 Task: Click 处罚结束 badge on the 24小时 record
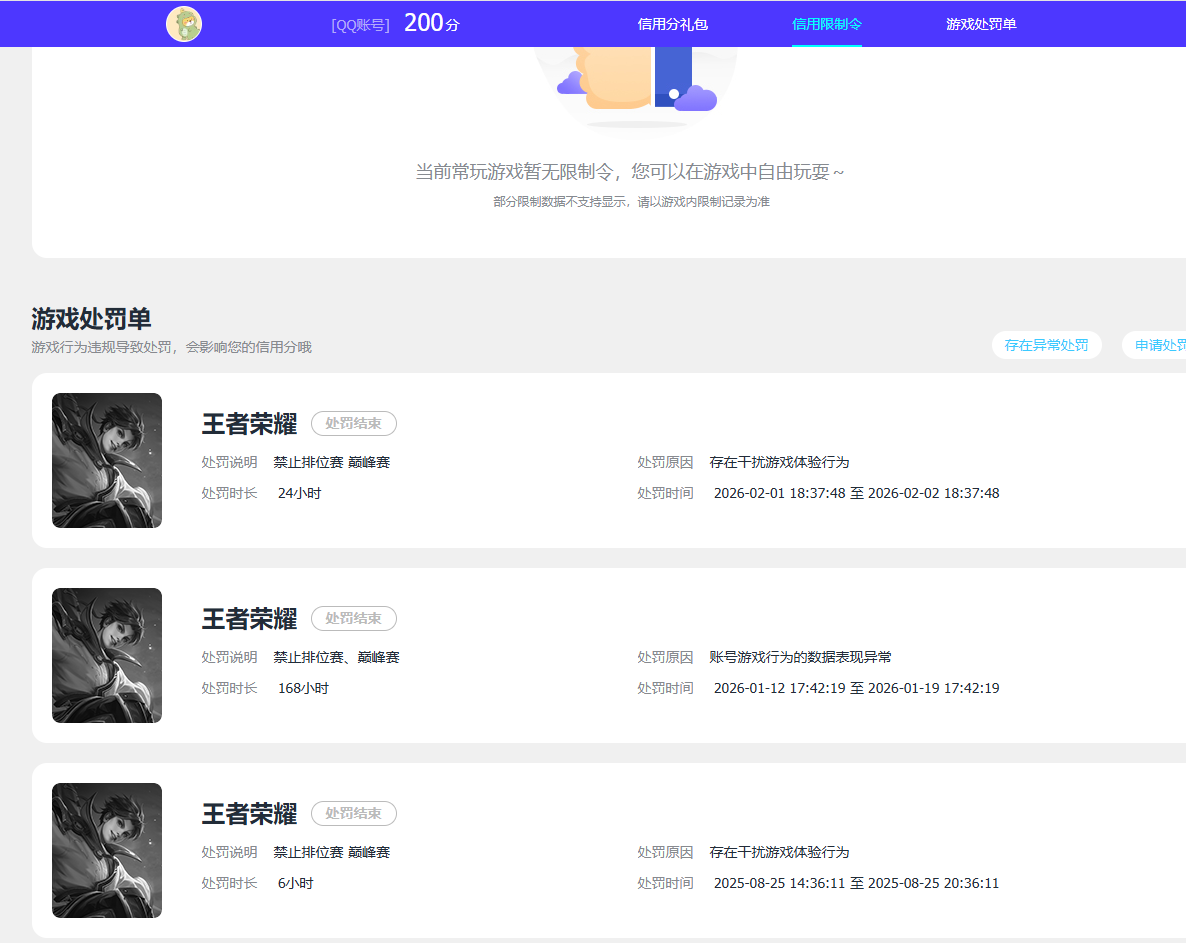pos(354,423)
